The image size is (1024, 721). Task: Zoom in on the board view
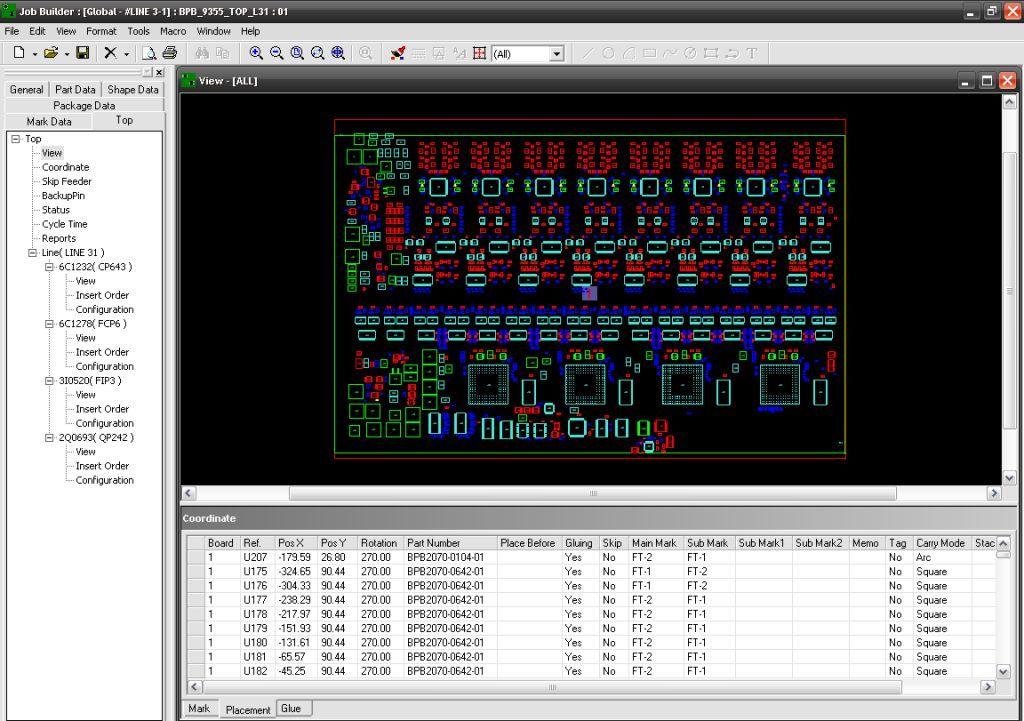257,53
